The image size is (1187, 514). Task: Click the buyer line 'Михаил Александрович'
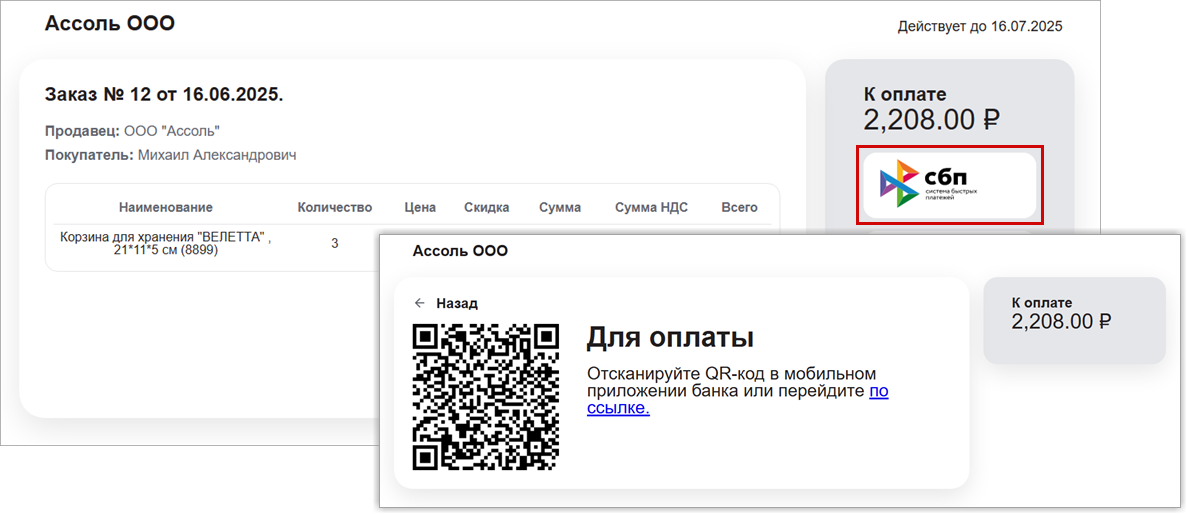pyautogui.click(x=217, y=155)
